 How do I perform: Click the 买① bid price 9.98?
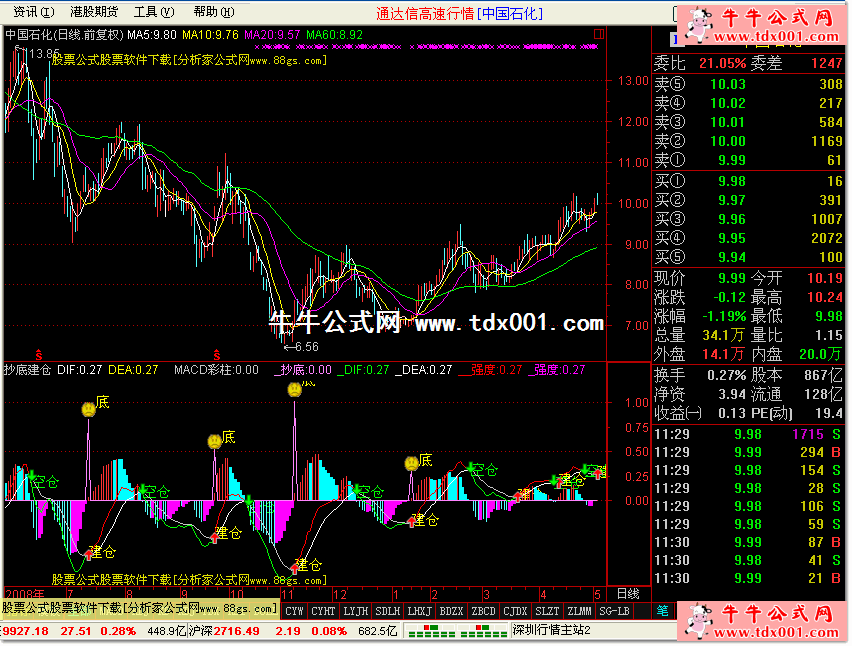tap(732, 181)
